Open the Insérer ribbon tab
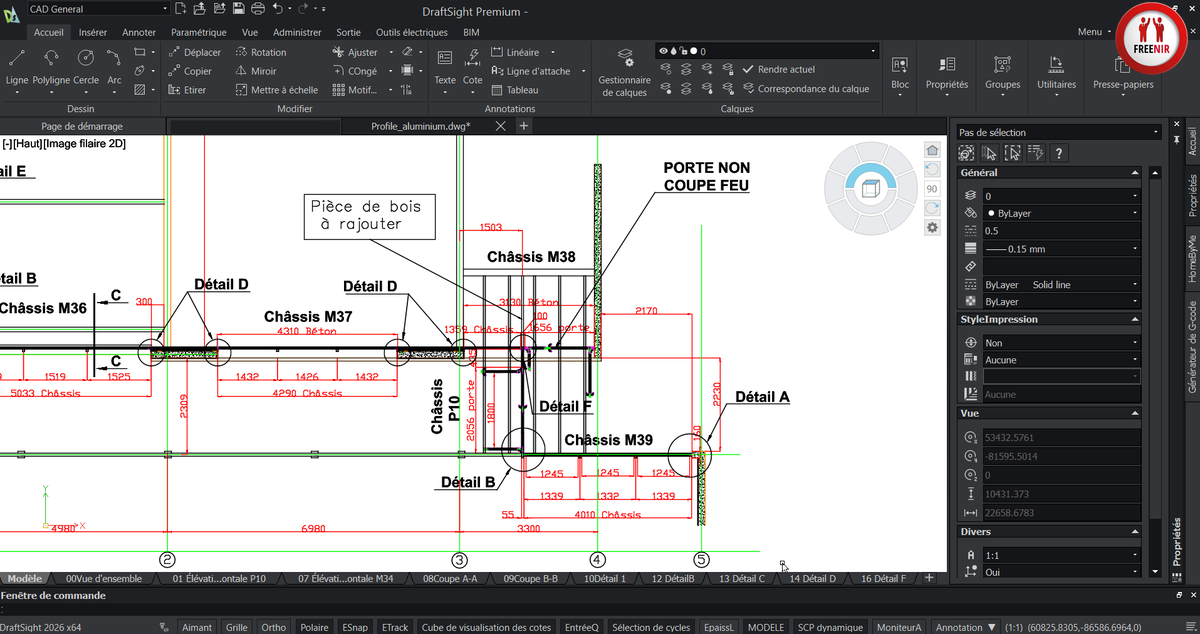 [92, 32]
